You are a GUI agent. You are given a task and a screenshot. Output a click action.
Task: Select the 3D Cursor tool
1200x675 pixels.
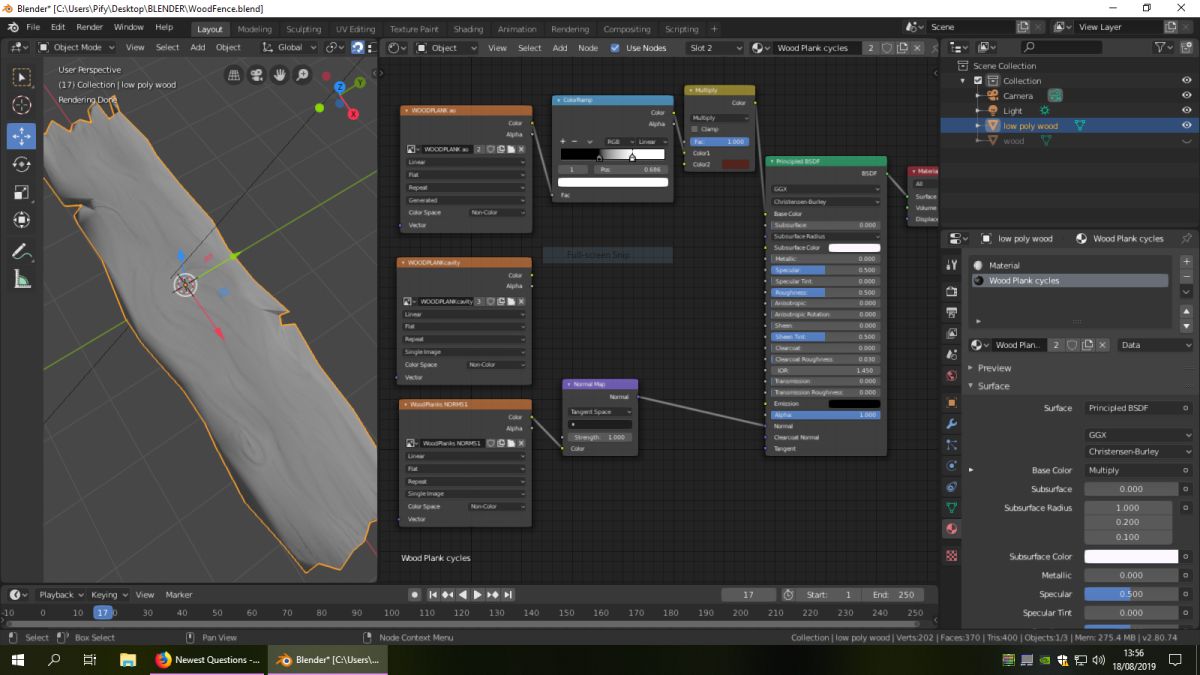tap(21, 105)
